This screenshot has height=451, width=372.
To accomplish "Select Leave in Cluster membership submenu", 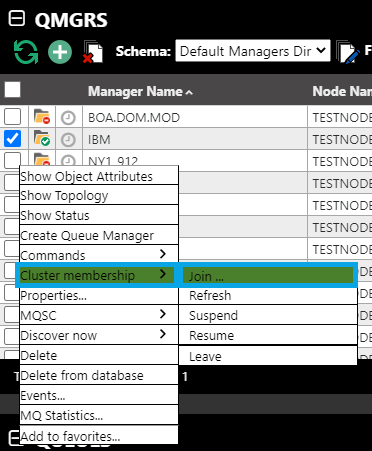I will [268, 356].
